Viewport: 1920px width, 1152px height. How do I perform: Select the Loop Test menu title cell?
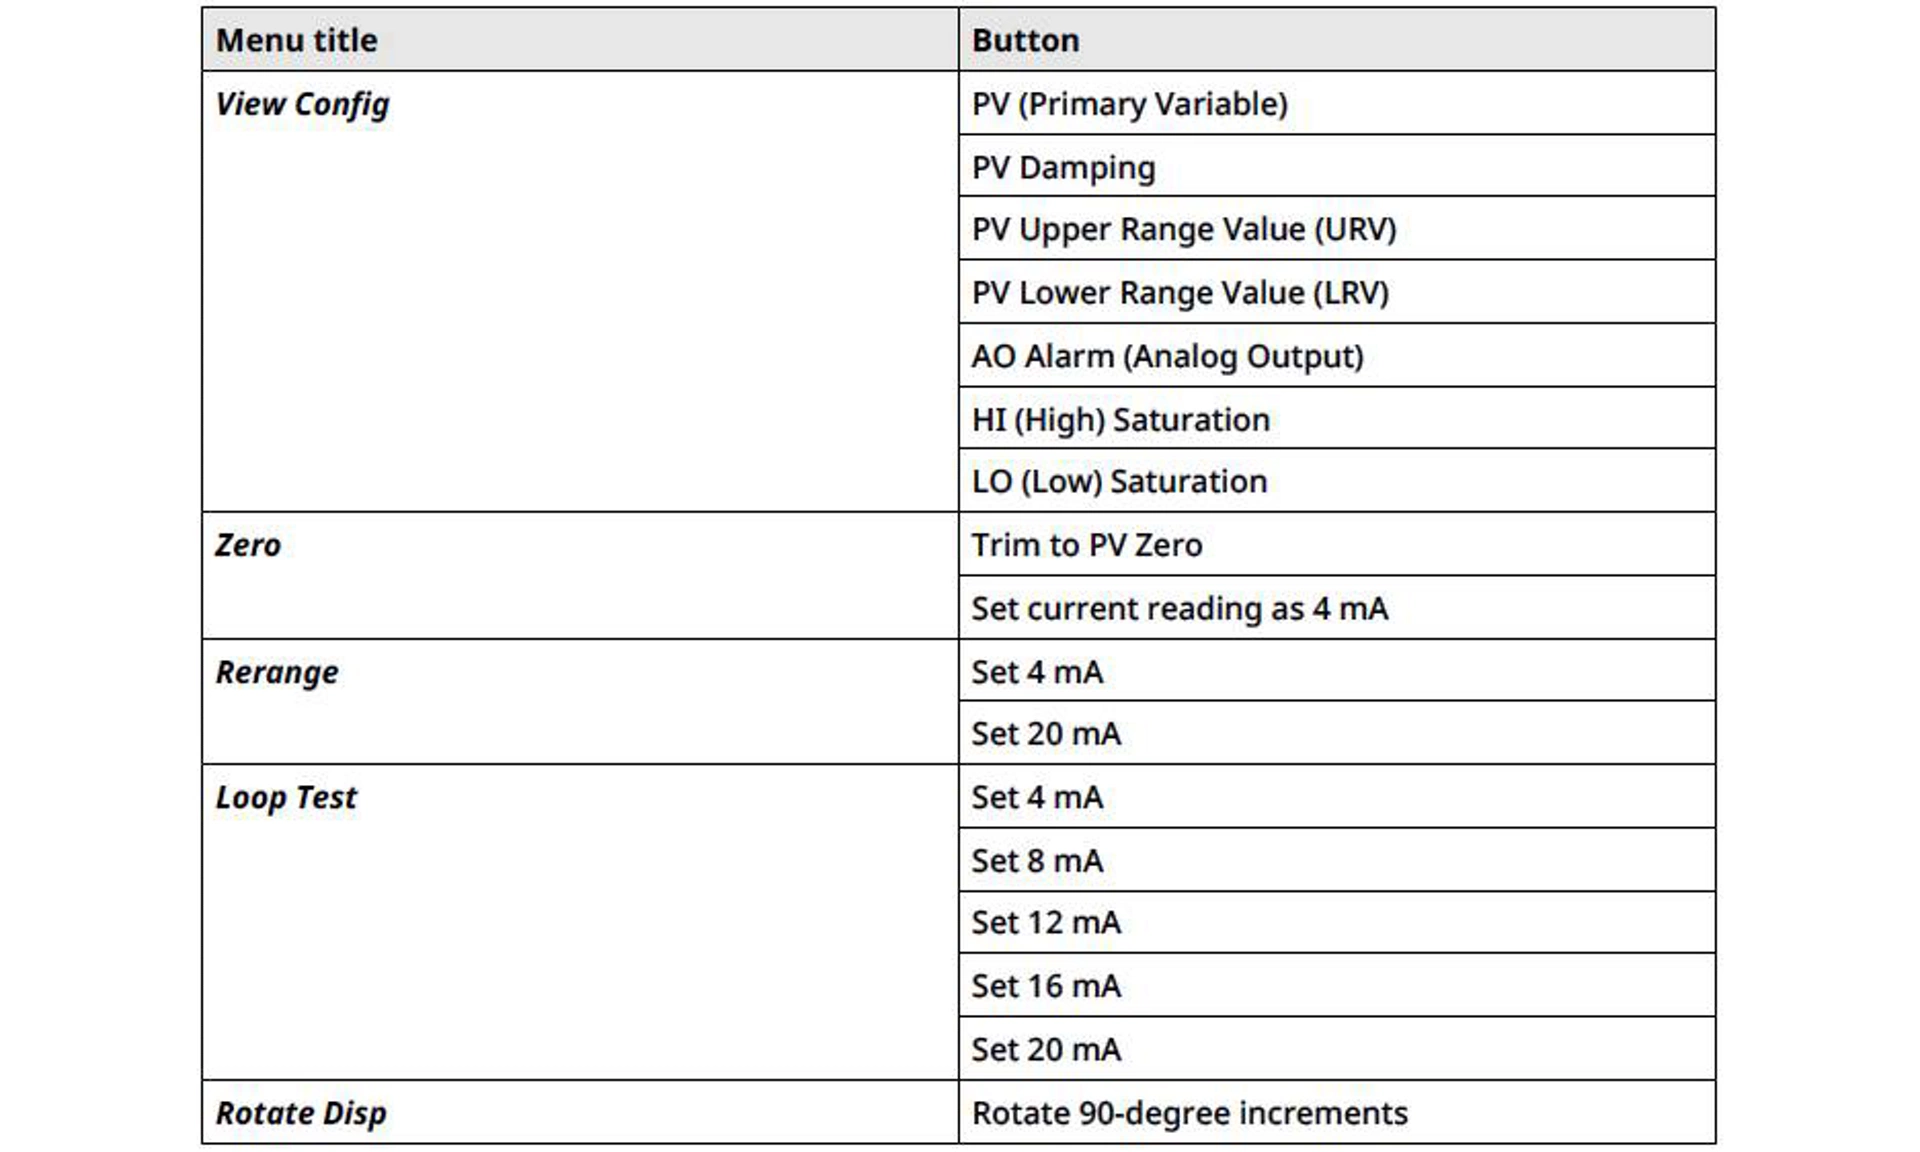point(580,922)
